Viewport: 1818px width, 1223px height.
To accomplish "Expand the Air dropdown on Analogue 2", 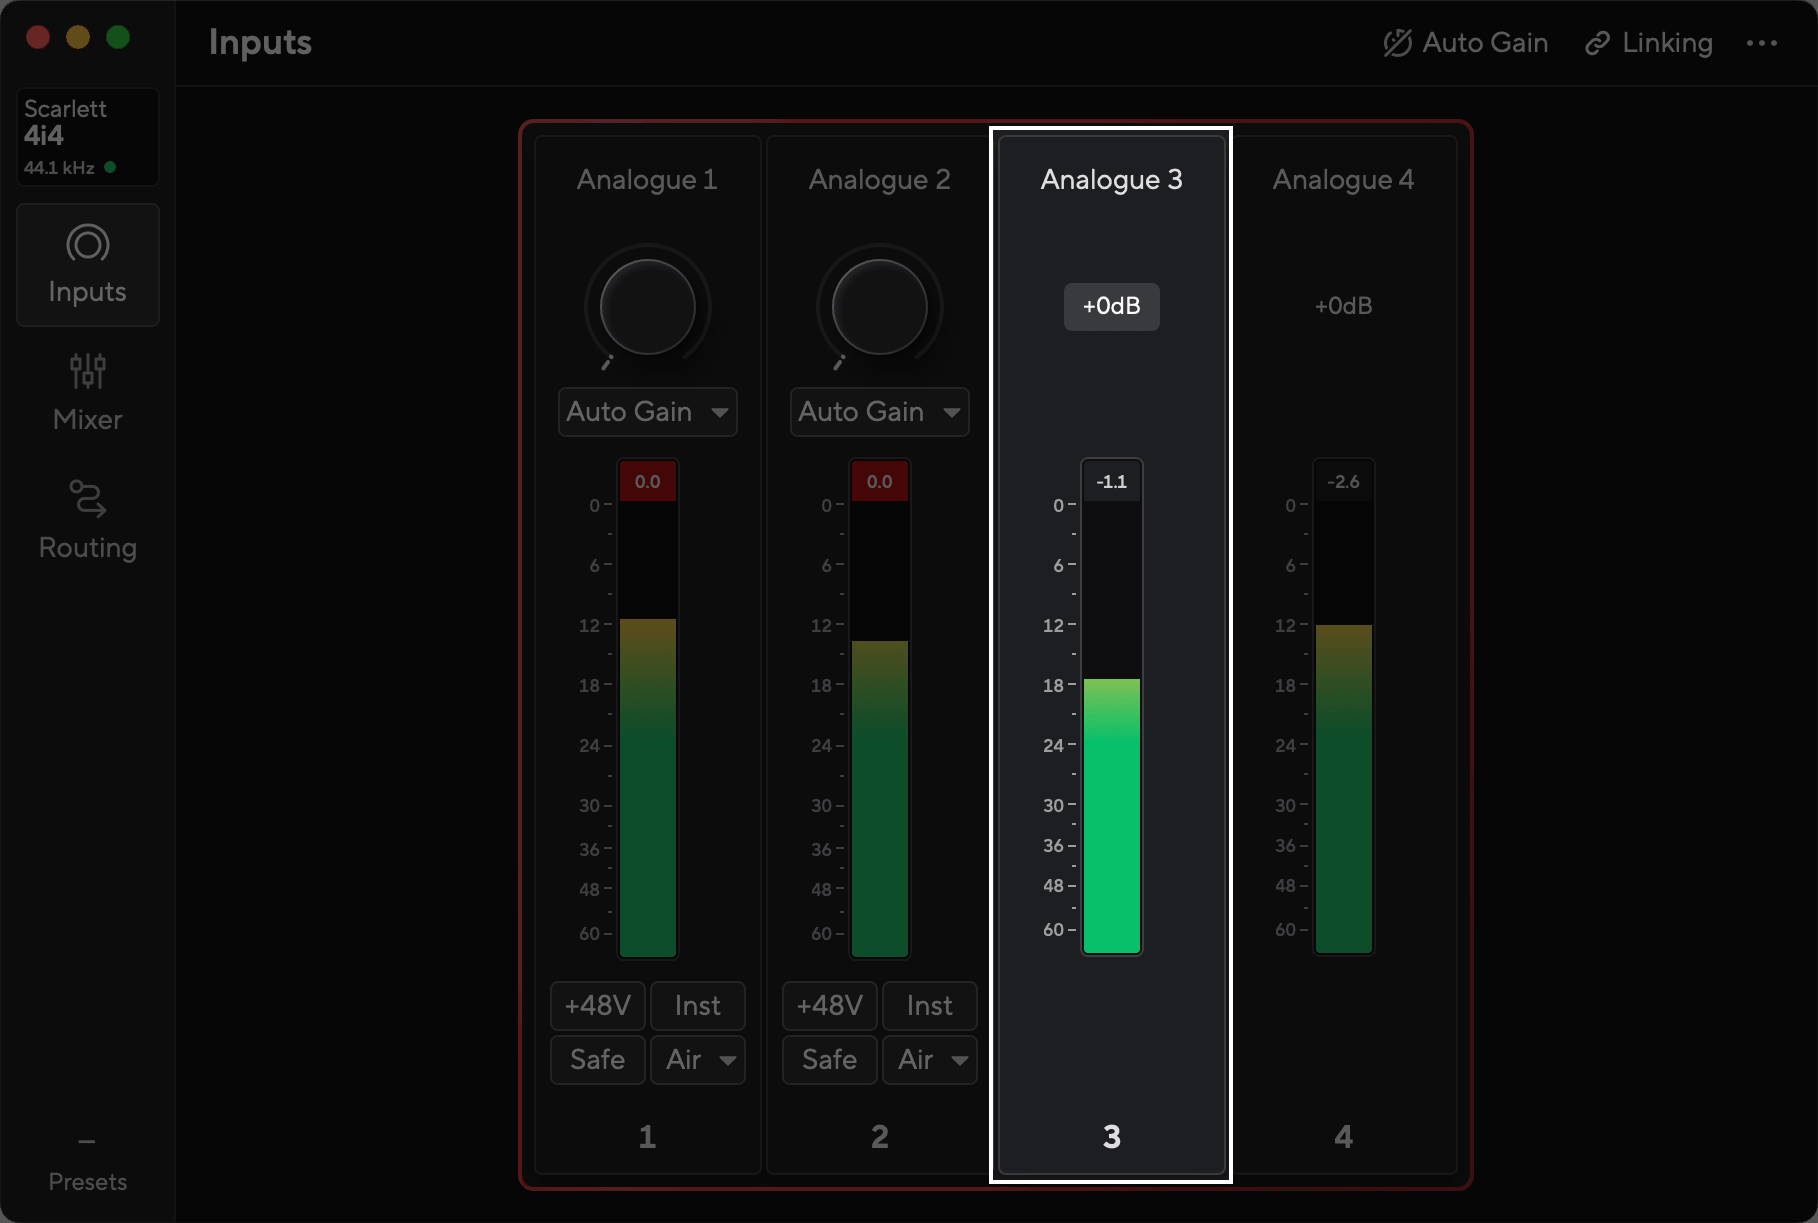I will (x=930, y=1060).
